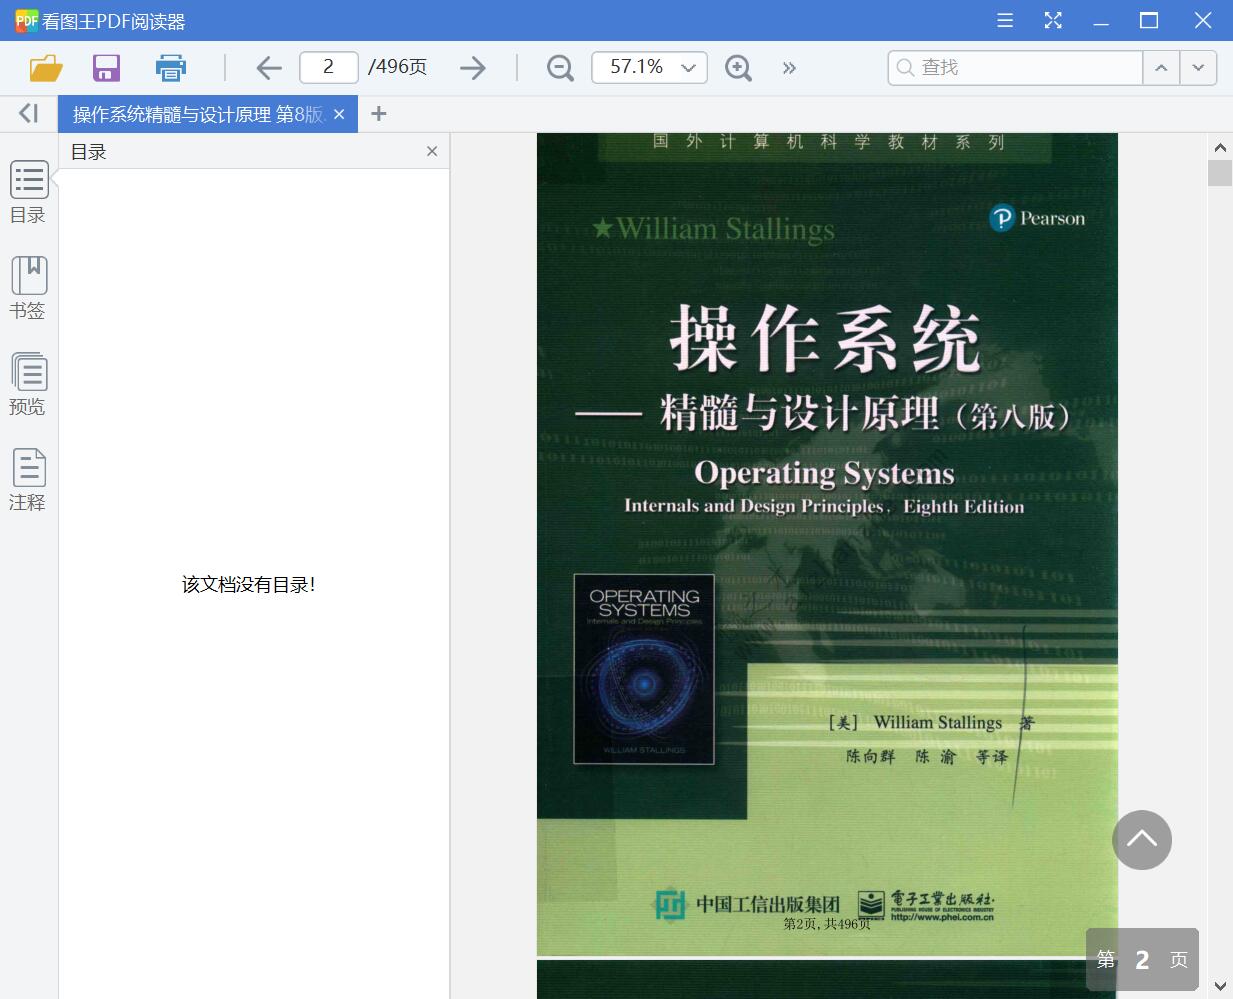Enter fullscreen mode from the title bar
This screenshot has width=1233, height=999.
[x=1052, y=20]
